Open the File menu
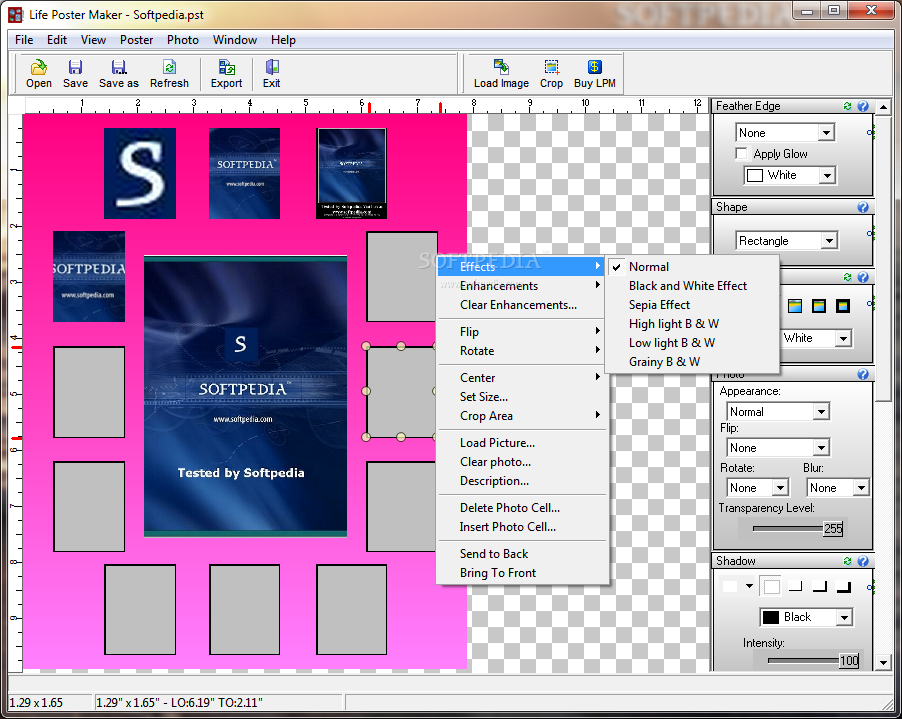Image resolution: width=902 pixels, height=719 pixels. (x=24, y=40)
